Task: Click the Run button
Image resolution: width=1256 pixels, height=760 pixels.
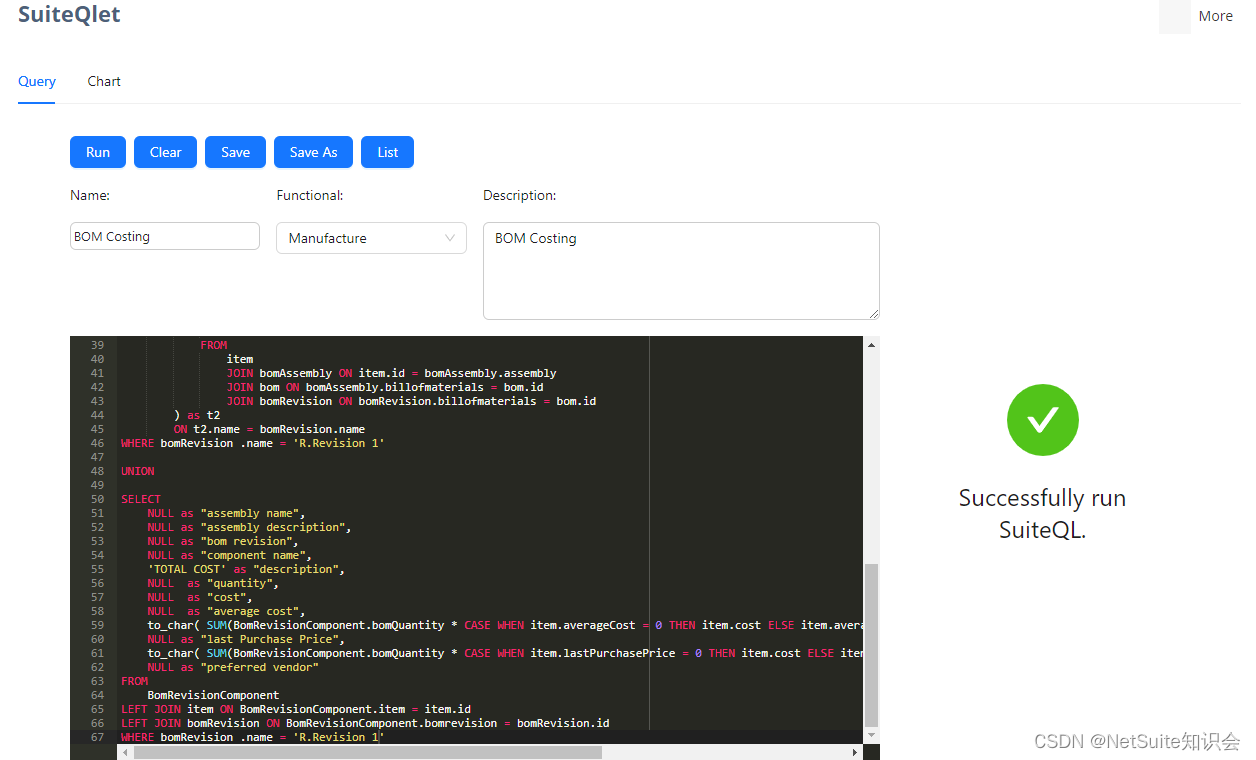Action: pyautogui.click(x=98, y=152)
